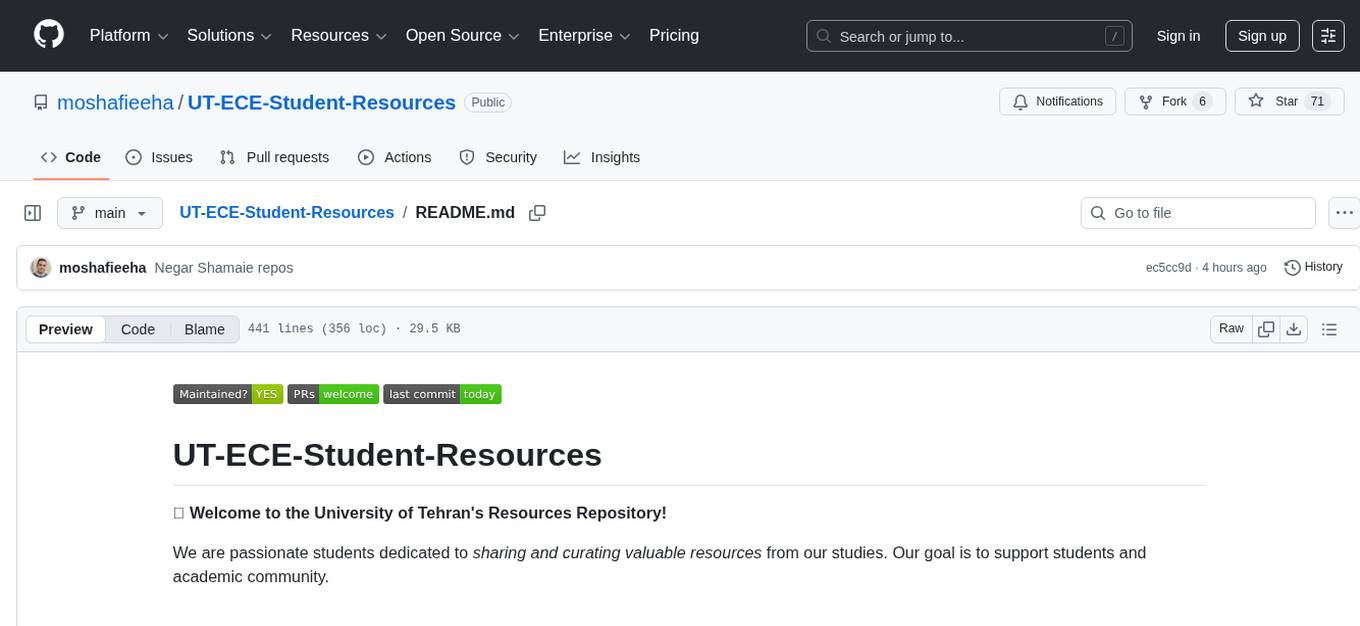Open the command palette settings icon
Screen dimensions: 1360x626
(1328, 36)
